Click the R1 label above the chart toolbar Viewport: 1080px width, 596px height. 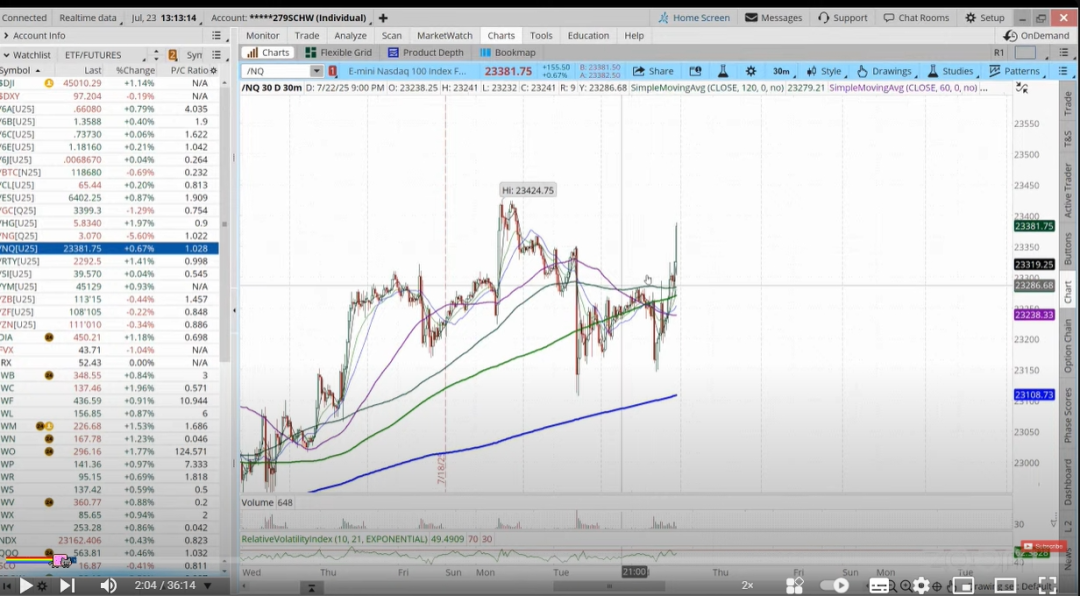[999, 53]
